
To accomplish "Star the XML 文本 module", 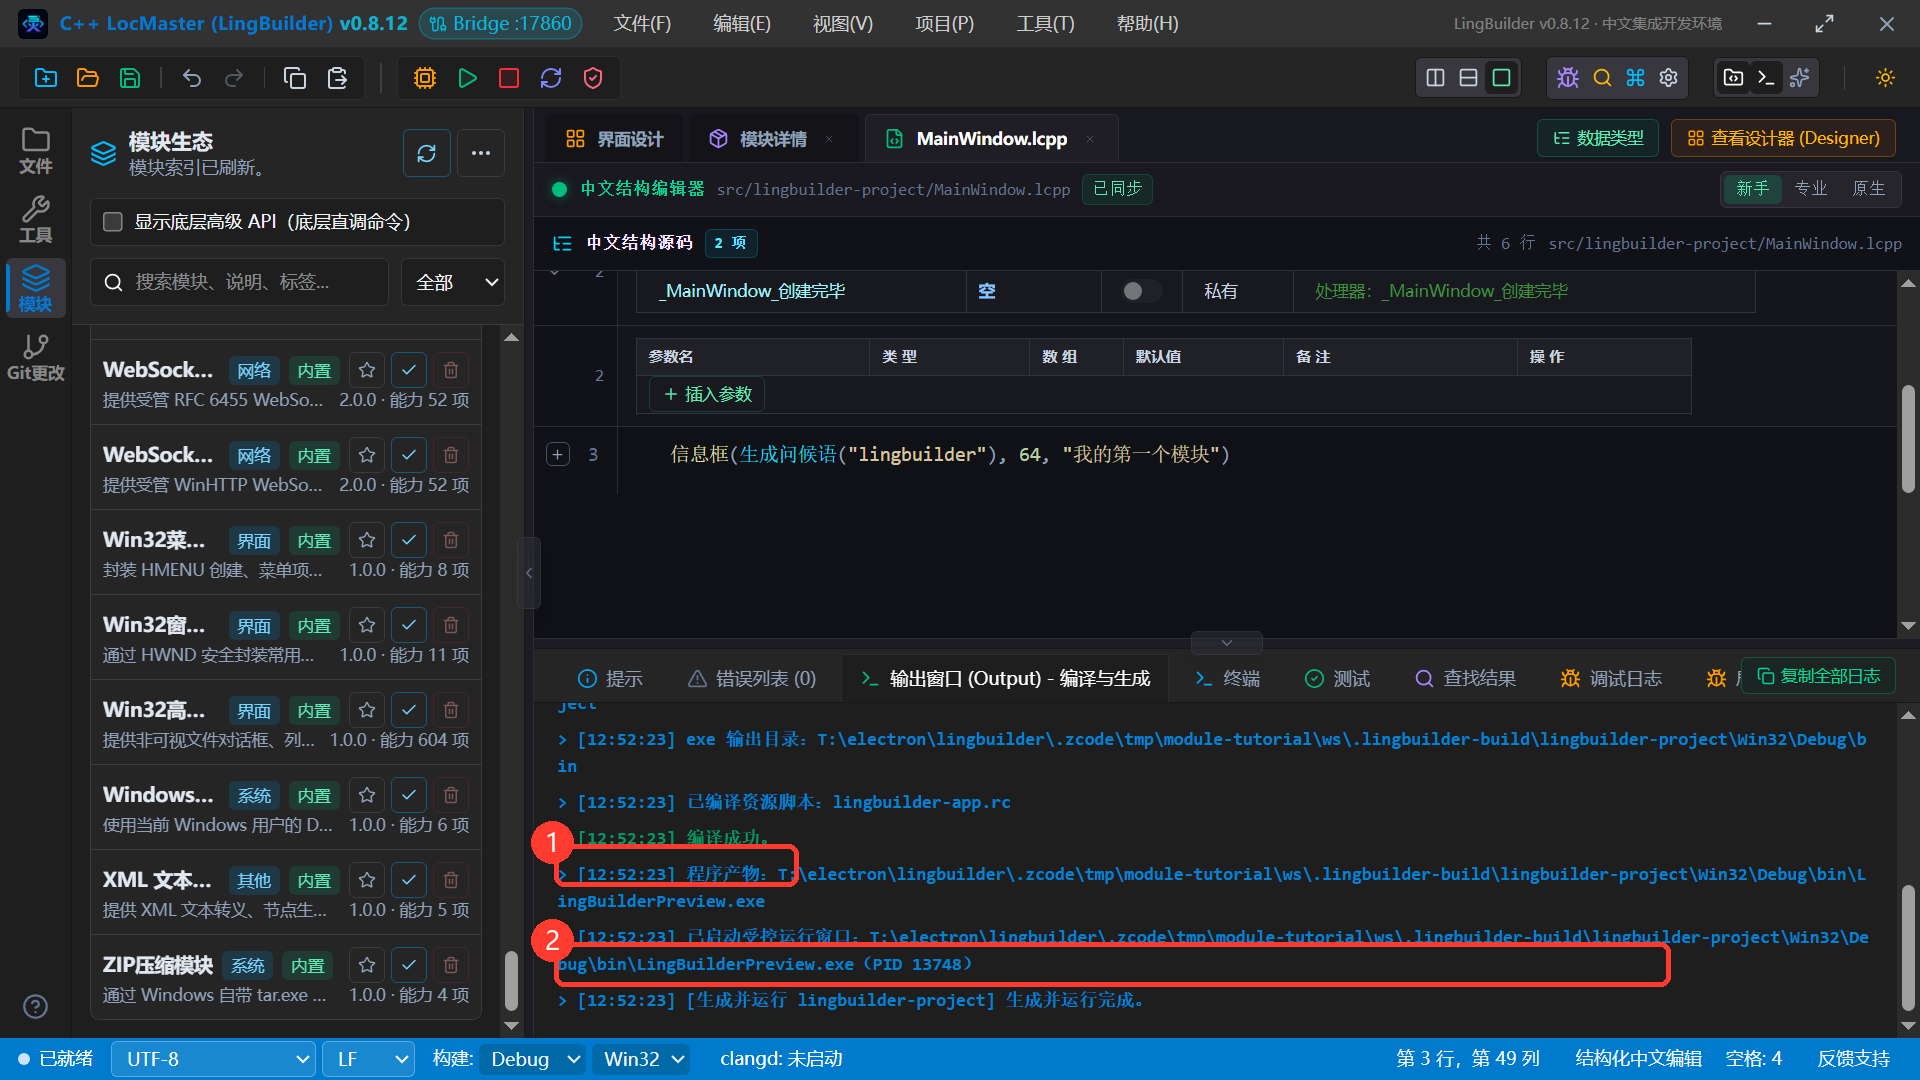I will 367,880.
